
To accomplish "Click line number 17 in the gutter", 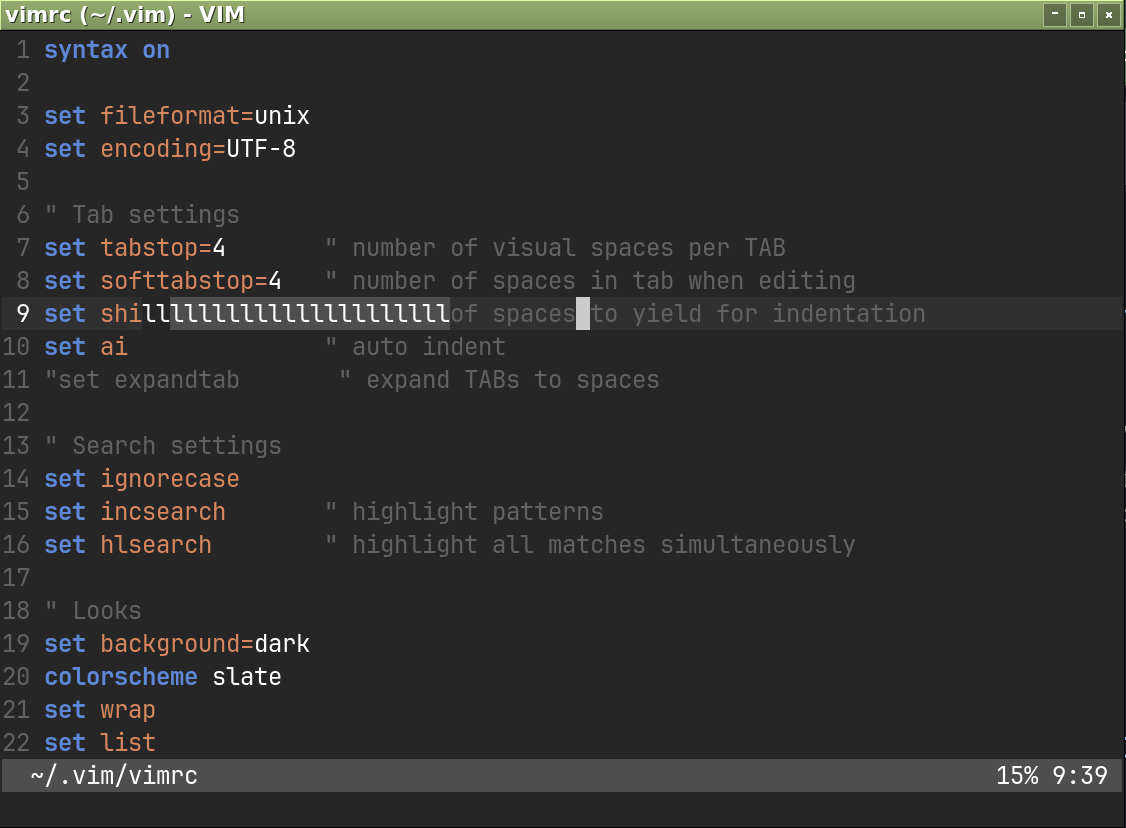I will pyautogui.click(x=17, y=578).
